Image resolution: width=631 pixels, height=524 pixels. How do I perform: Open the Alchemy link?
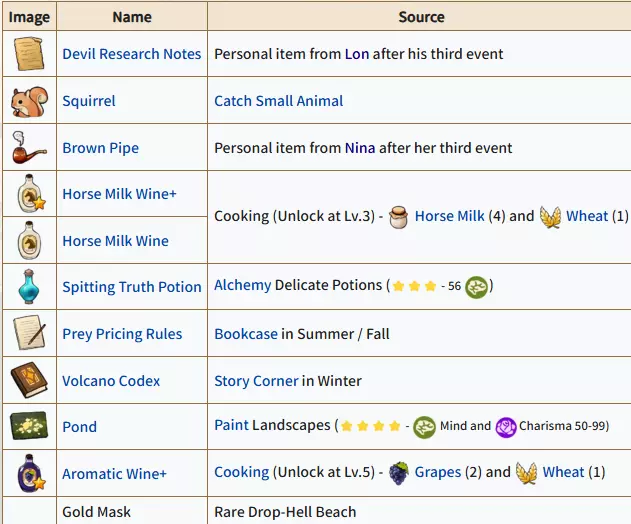(x=242, y=285)
